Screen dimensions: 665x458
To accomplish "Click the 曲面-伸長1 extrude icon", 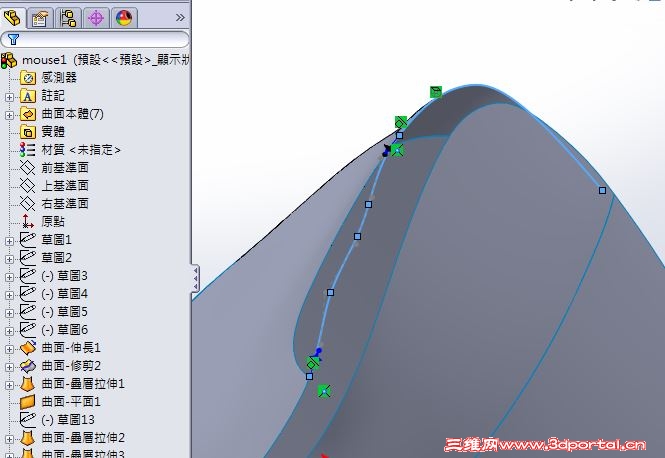I will [x=28, y=348].
